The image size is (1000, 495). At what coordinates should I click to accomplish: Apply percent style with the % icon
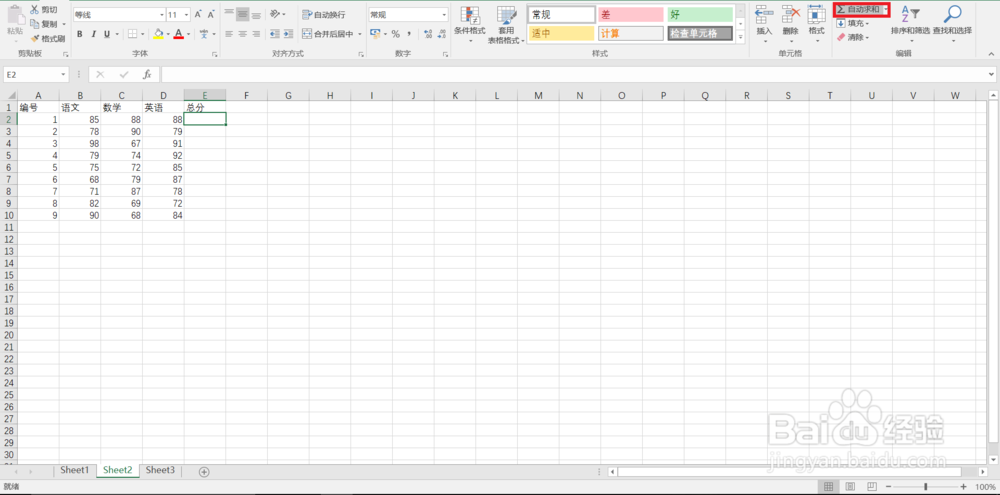[395, 34]
